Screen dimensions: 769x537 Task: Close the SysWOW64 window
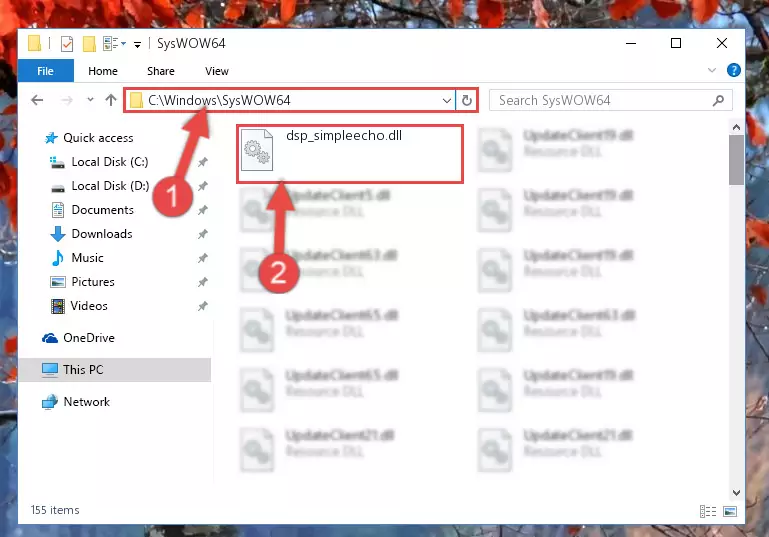point(721,44)
